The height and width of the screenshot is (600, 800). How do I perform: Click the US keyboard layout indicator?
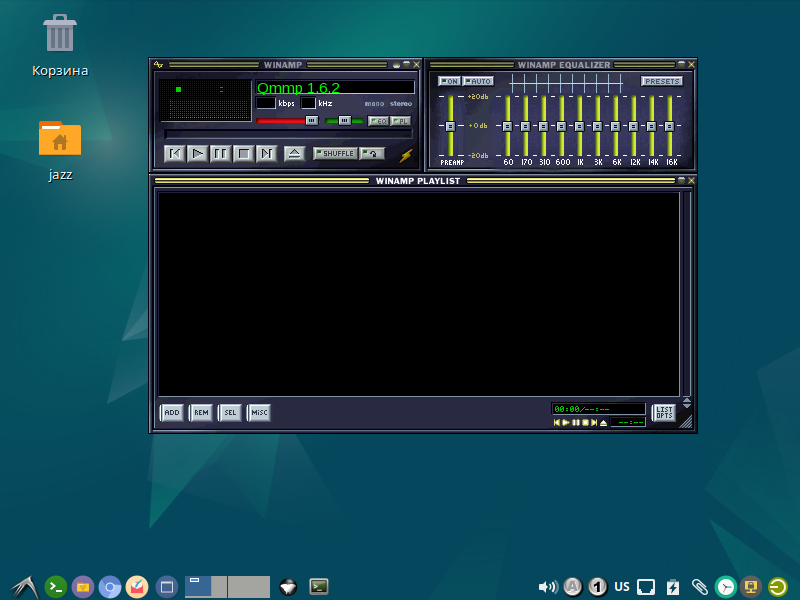tap(622, 587)
